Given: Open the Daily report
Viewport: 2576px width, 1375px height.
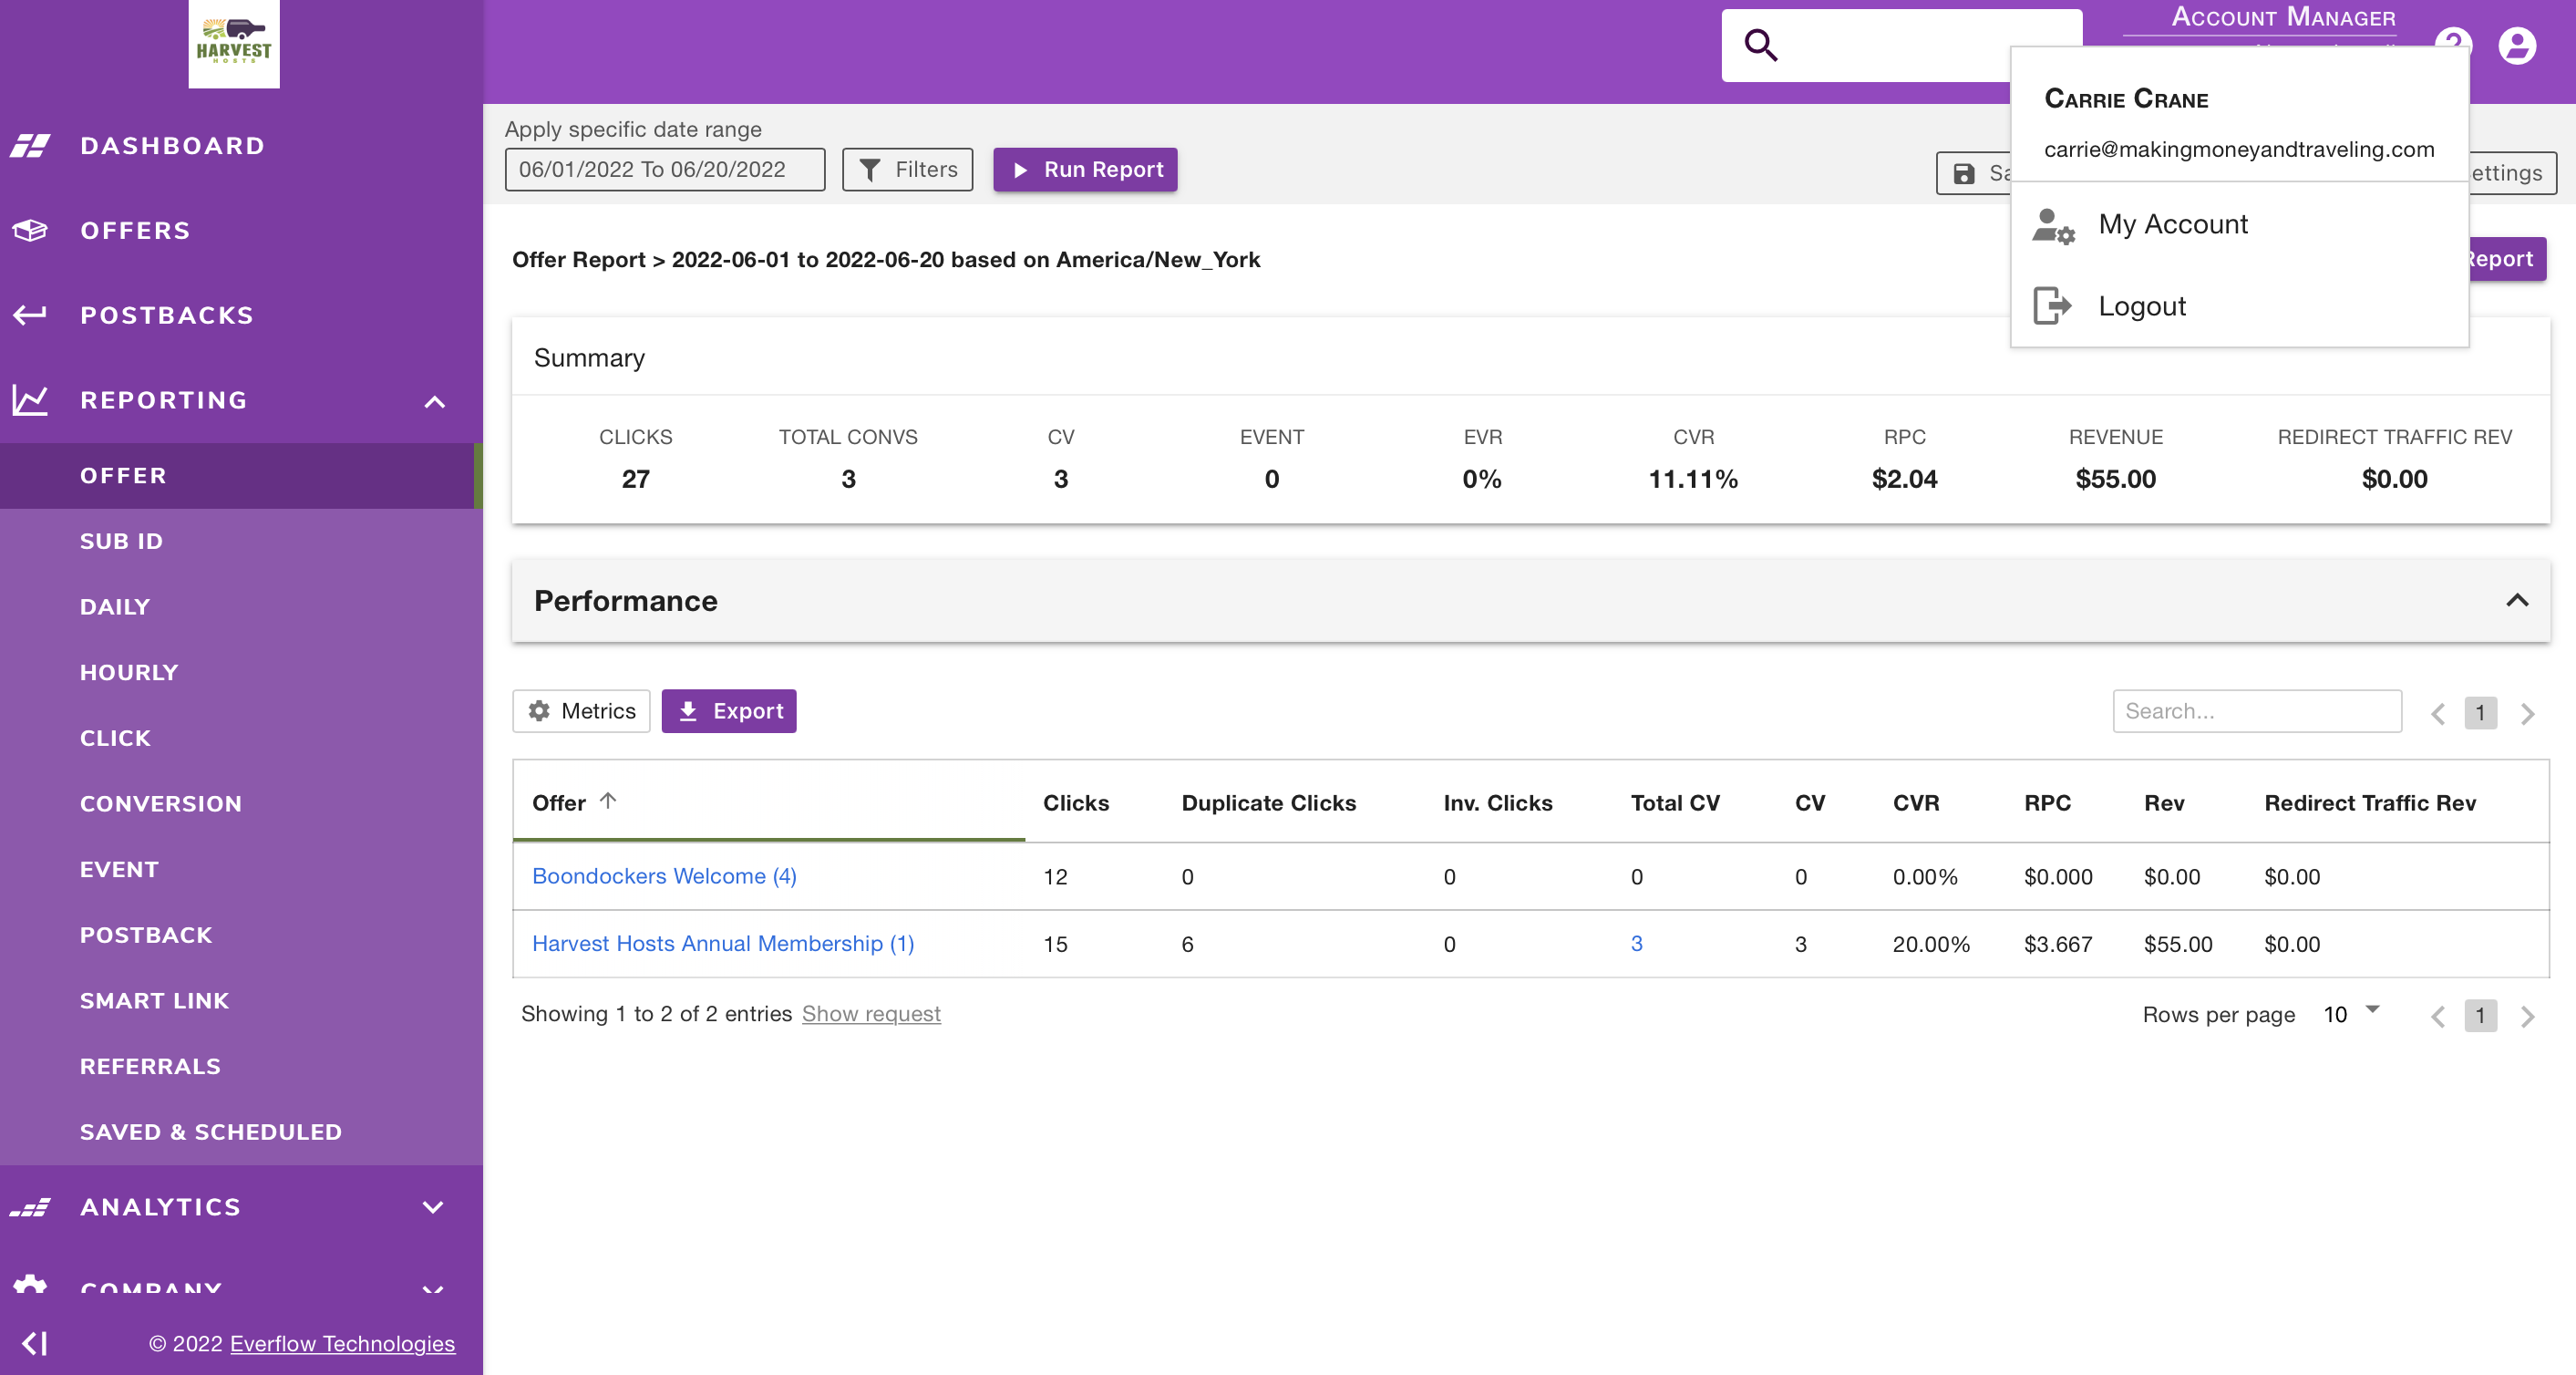Looking at the screenshot, I should click(x=241, y=607).
